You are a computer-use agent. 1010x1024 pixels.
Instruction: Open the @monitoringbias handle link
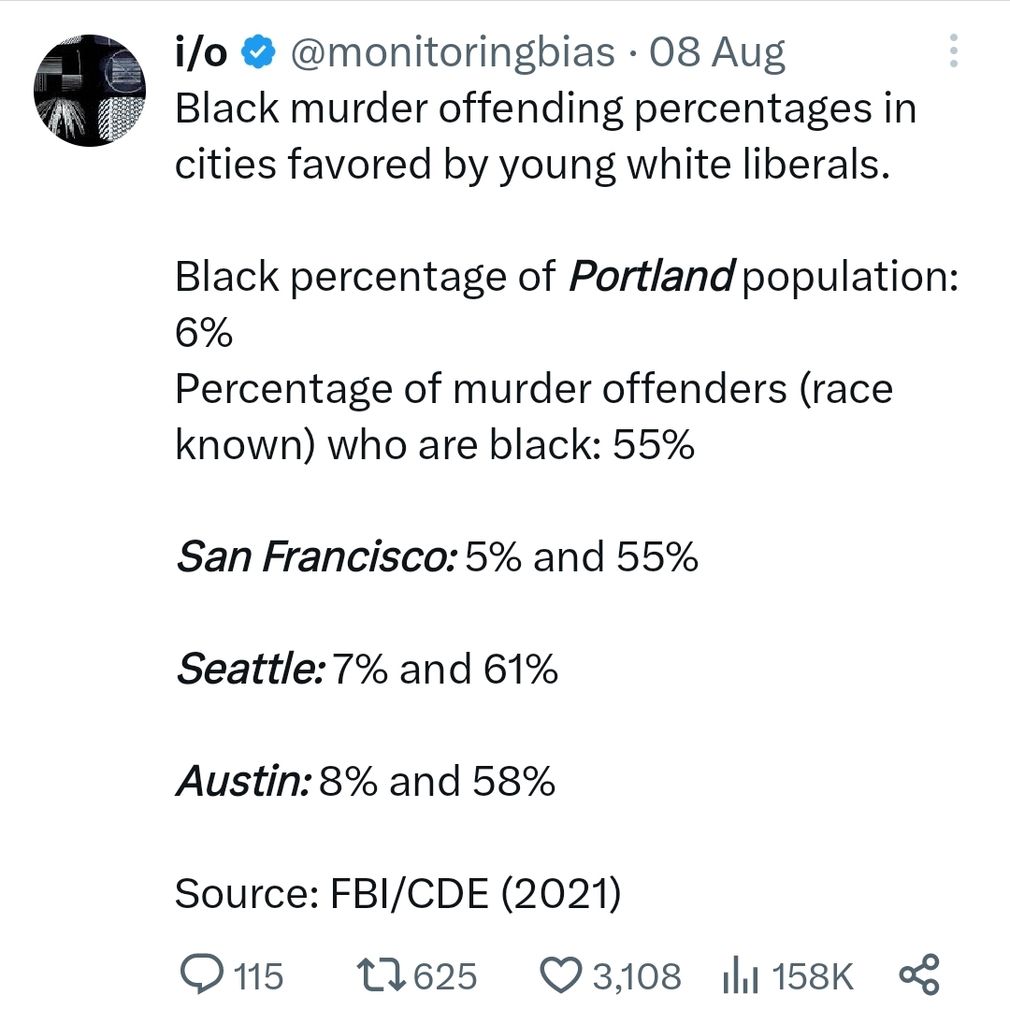coord(452,52)
